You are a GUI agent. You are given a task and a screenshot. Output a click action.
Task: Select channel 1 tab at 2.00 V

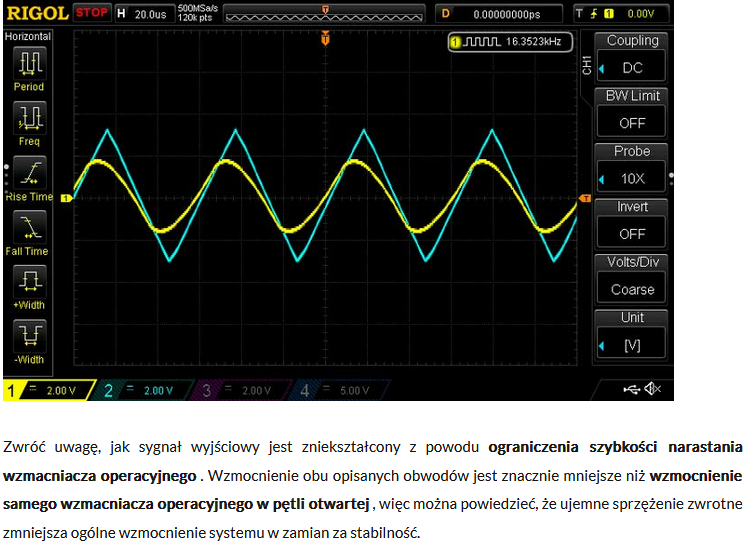click(48, 390)
